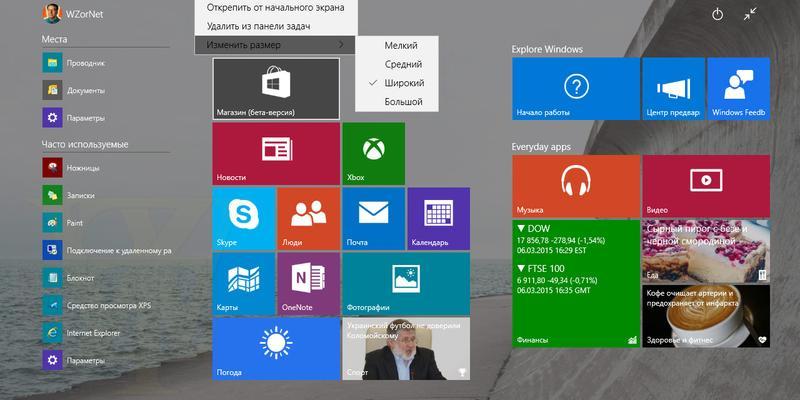Click the WZorNet user account
The width and height of the screenshot is (800, 400).
(x=72, y=14)
